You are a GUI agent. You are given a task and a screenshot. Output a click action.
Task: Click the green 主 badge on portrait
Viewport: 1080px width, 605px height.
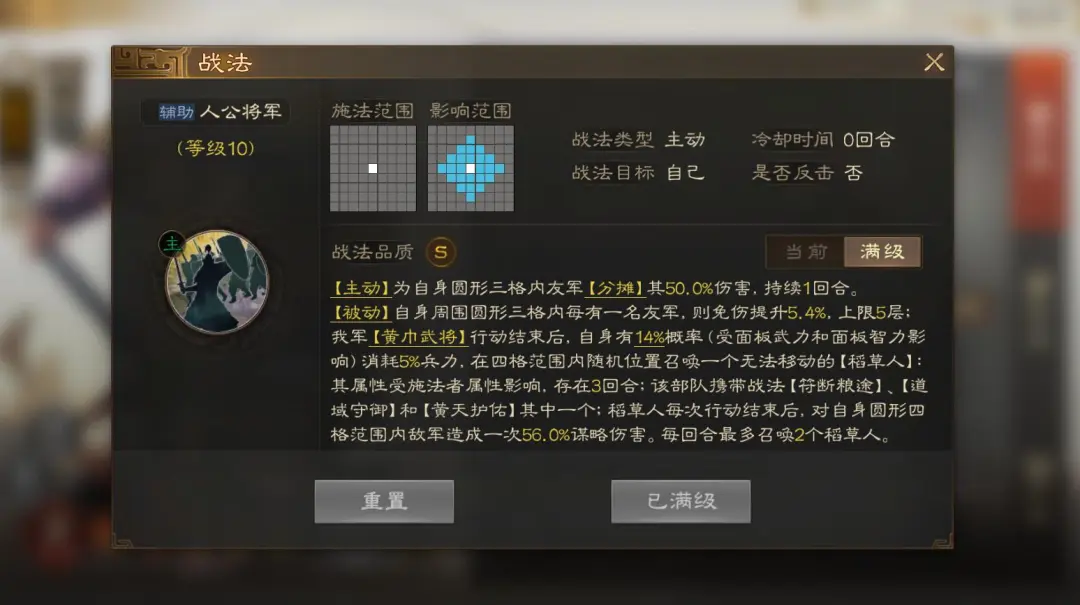[x=172, y=243]
